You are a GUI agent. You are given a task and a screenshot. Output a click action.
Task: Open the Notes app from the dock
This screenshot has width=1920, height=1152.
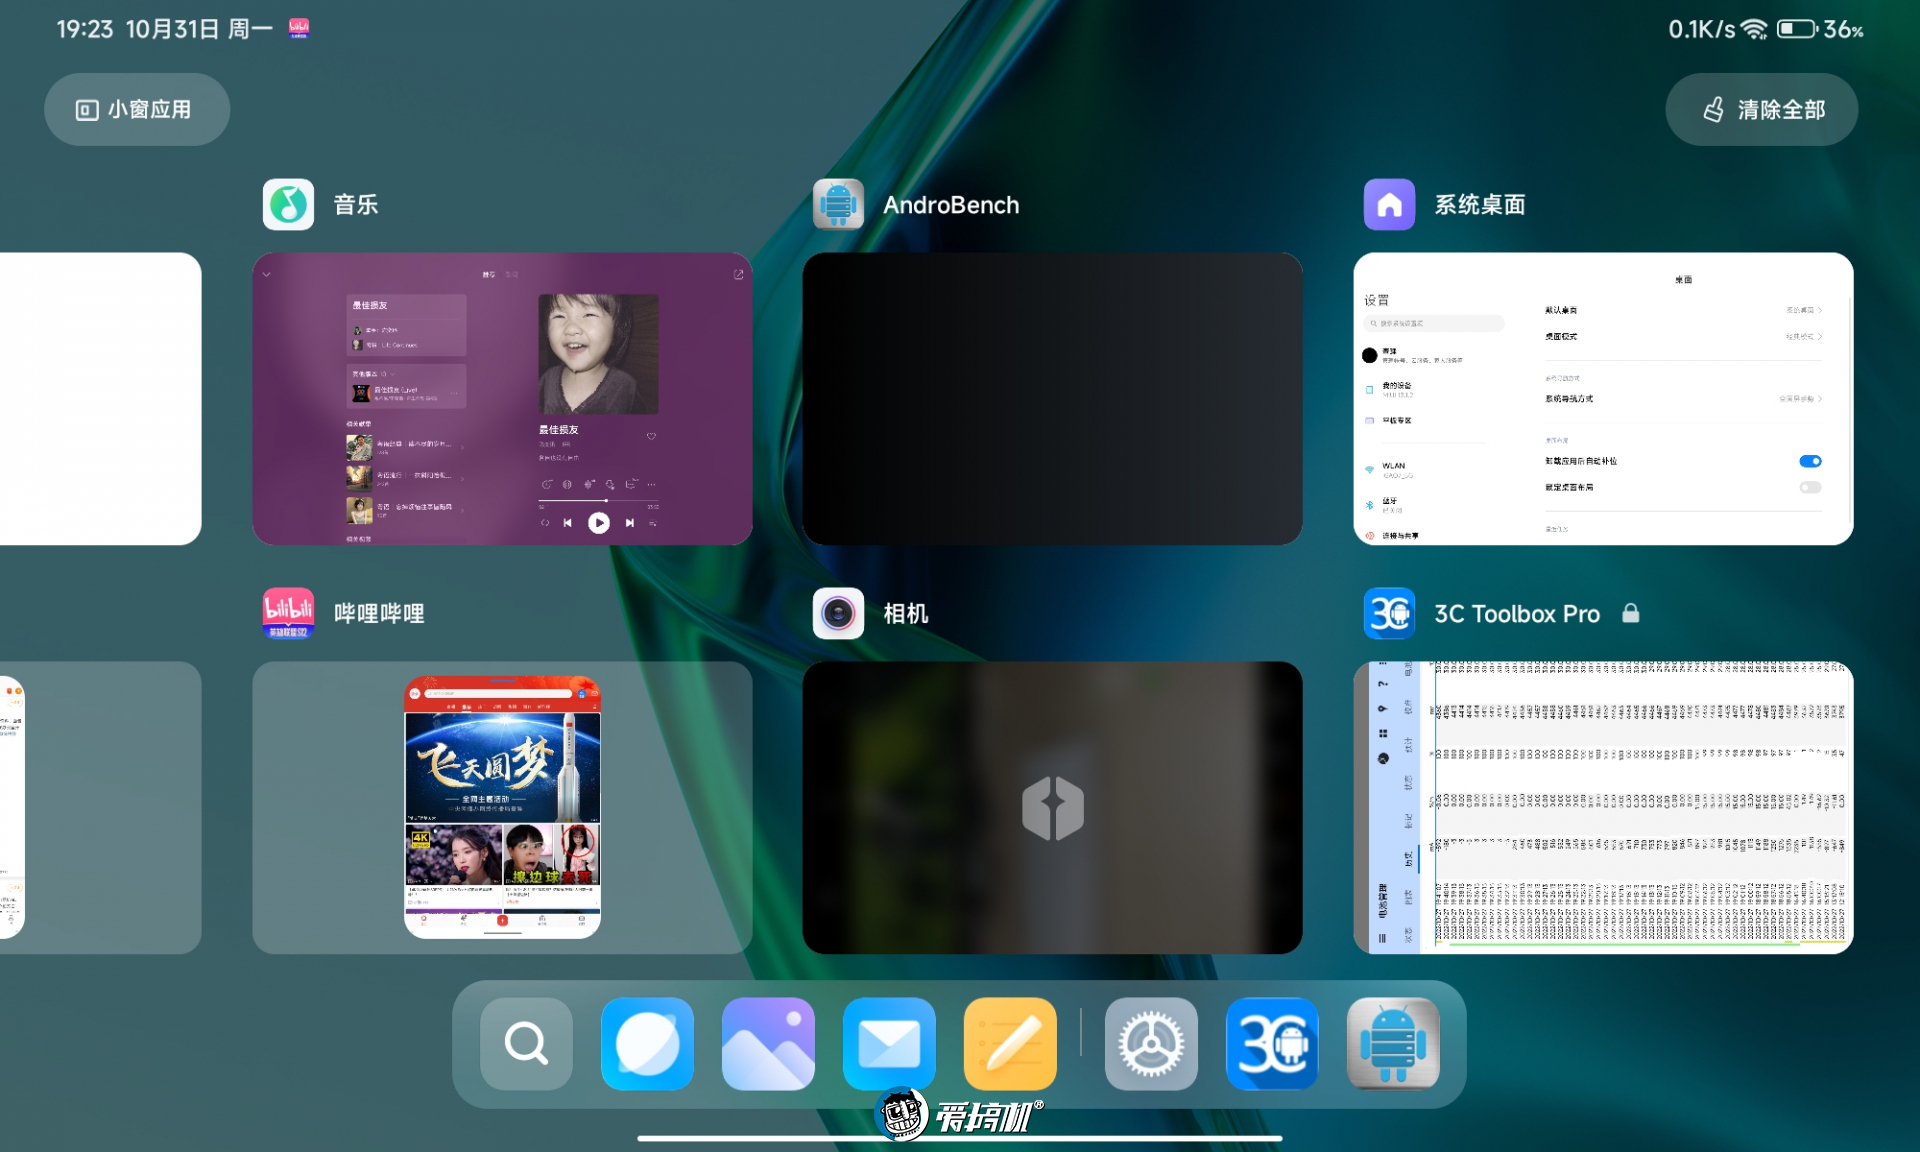click(x=1010, y=1044)
